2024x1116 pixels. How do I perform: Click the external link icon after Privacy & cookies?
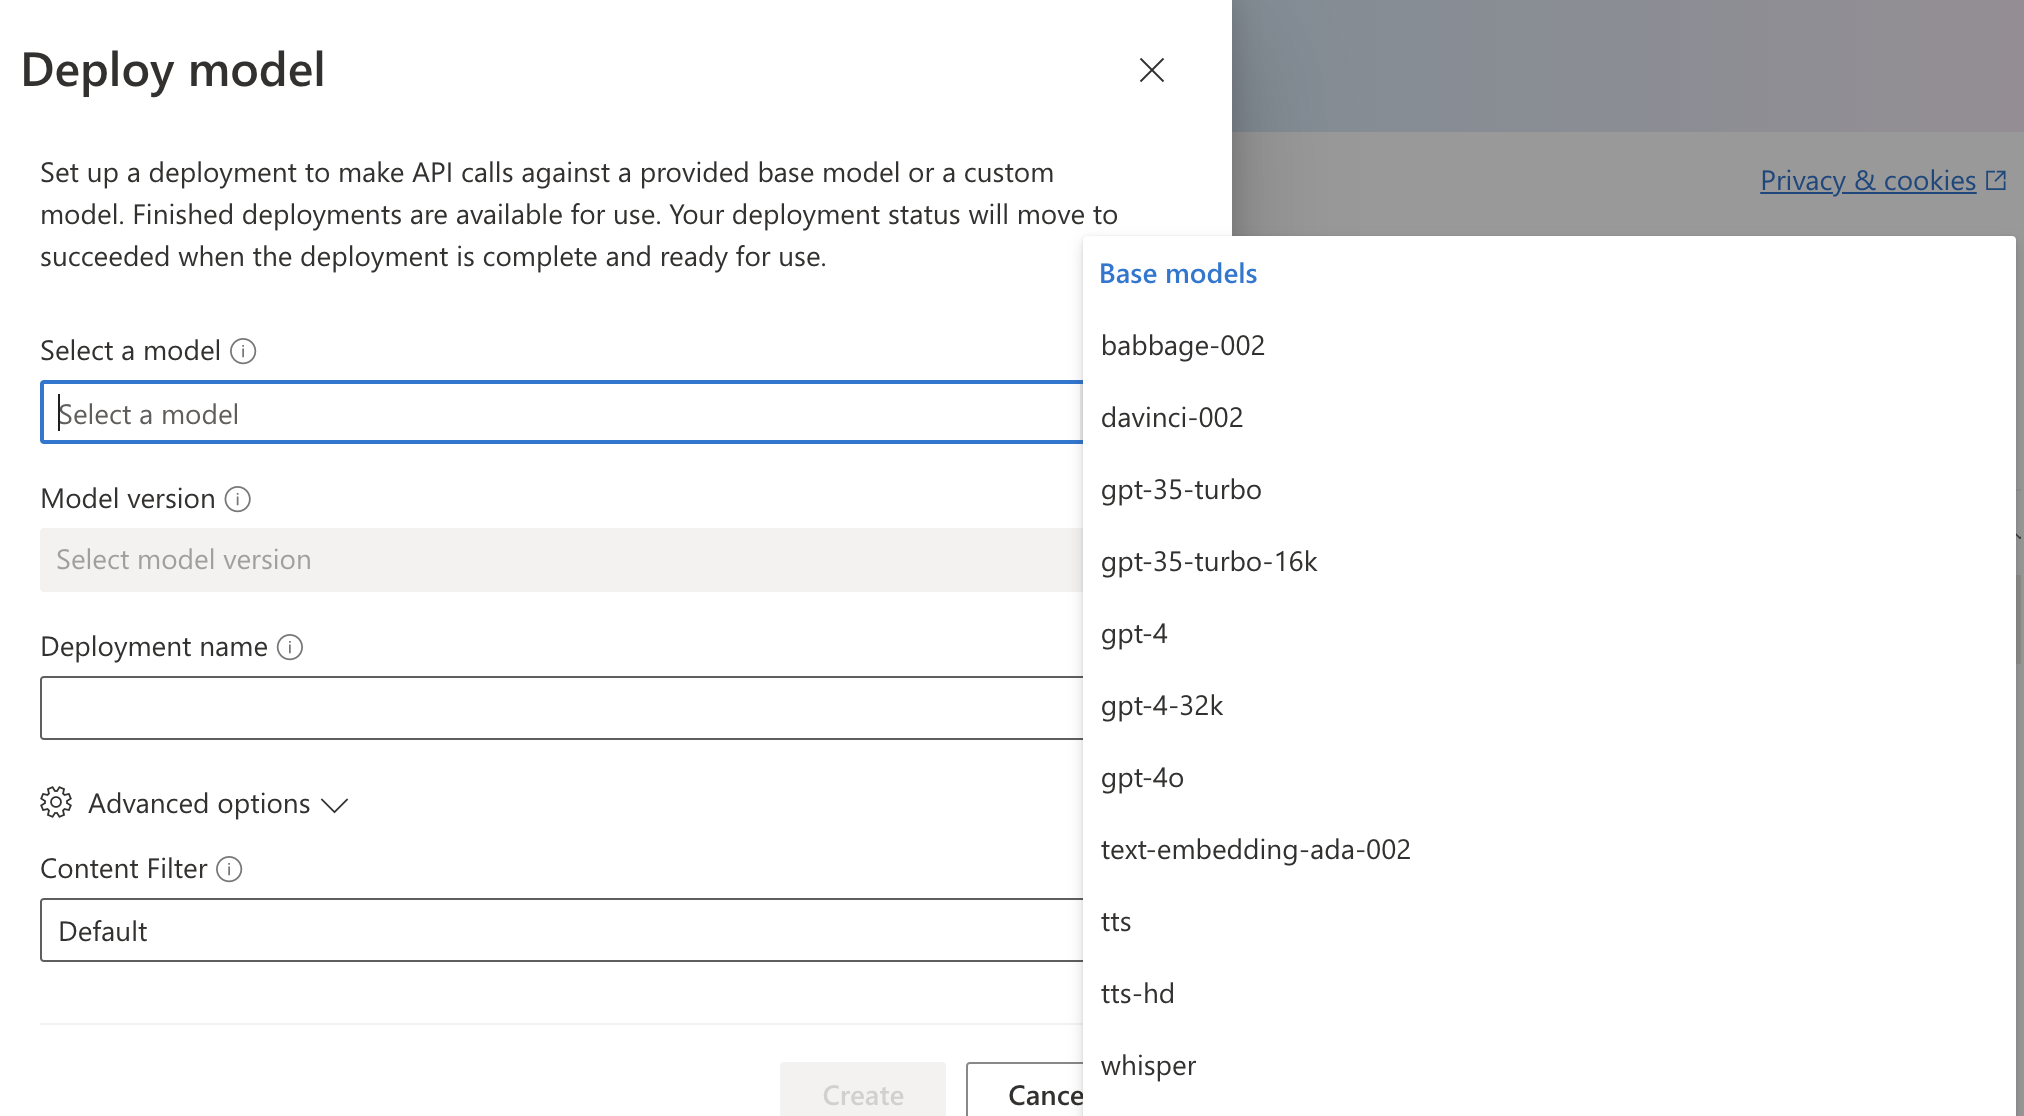[x=1996, y=180]
